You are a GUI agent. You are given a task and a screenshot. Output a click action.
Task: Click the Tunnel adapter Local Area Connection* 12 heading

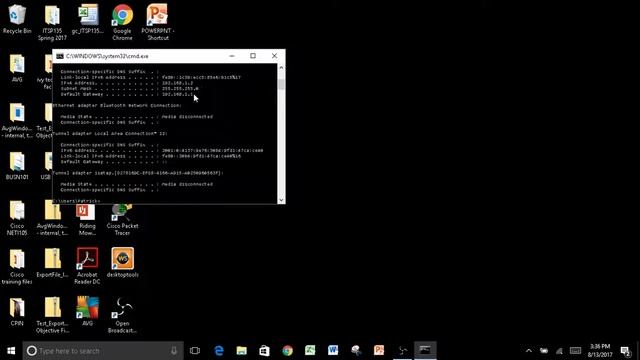110,133
